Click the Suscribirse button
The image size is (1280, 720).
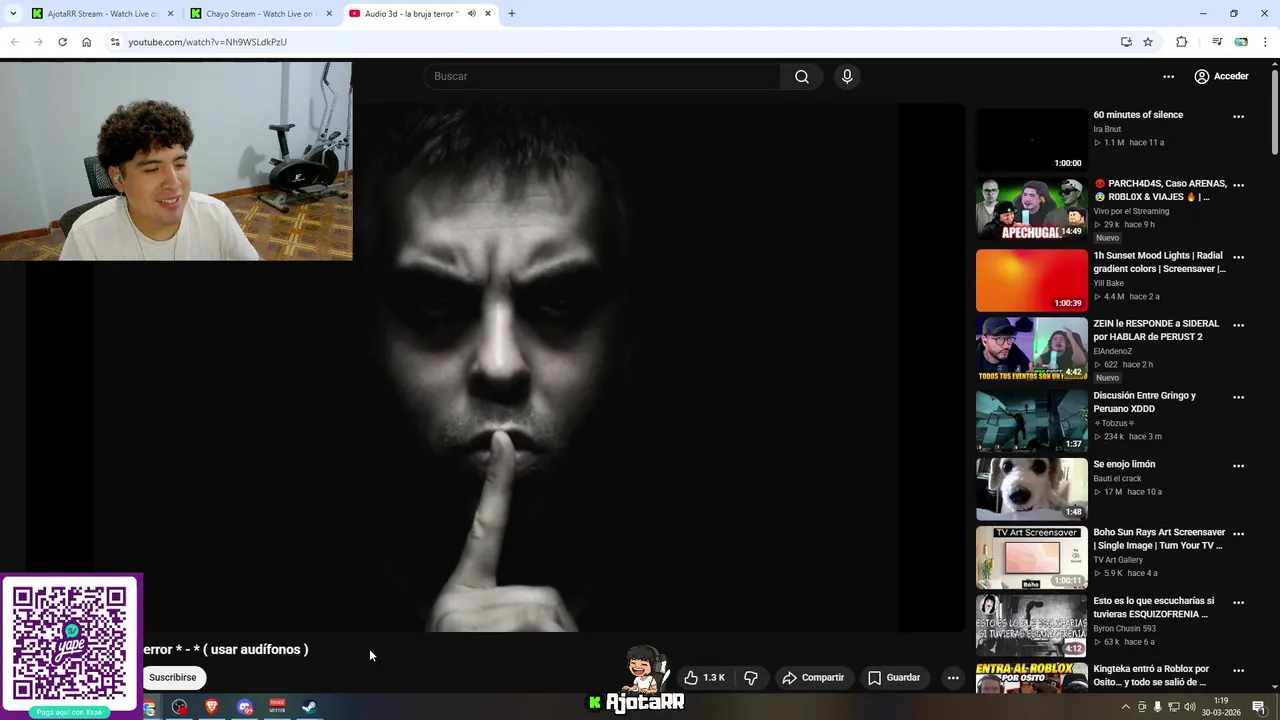(173, 678)
